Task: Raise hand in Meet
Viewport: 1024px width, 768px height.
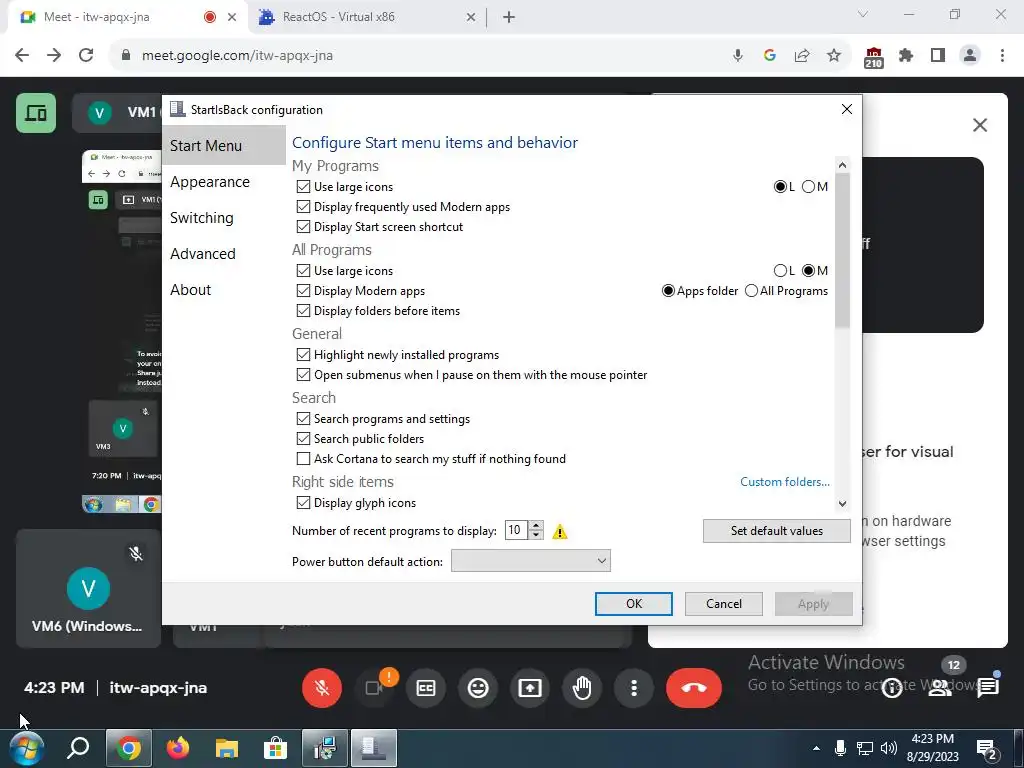Action: 582,688
